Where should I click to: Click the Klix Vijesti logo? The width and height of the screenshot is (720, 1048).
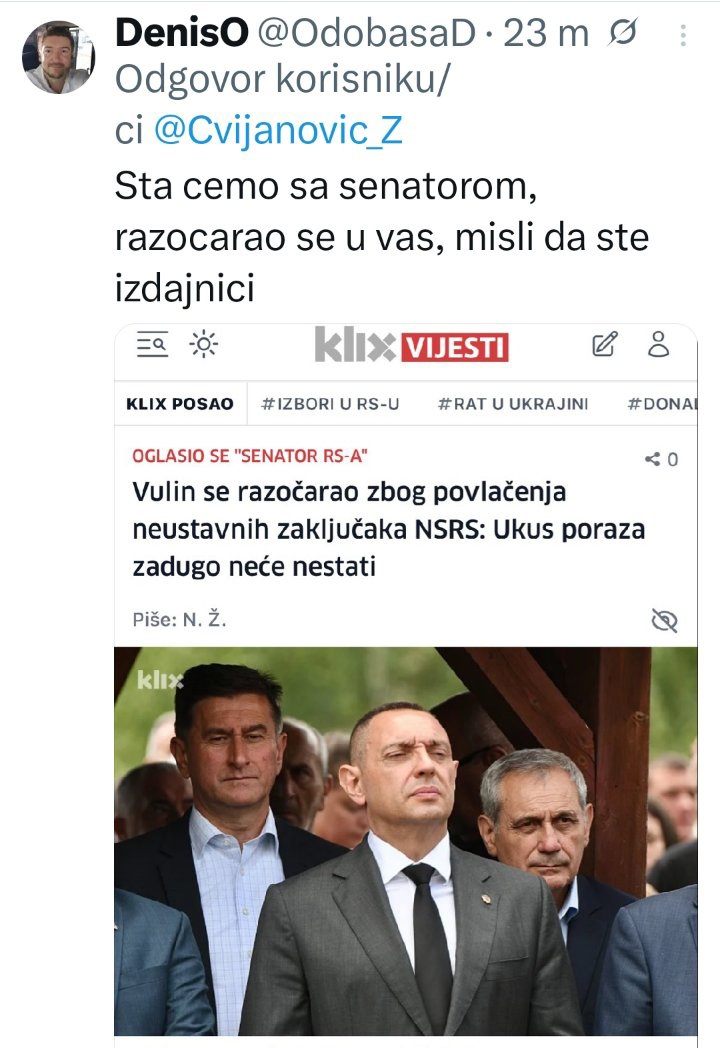click(411, 346)
